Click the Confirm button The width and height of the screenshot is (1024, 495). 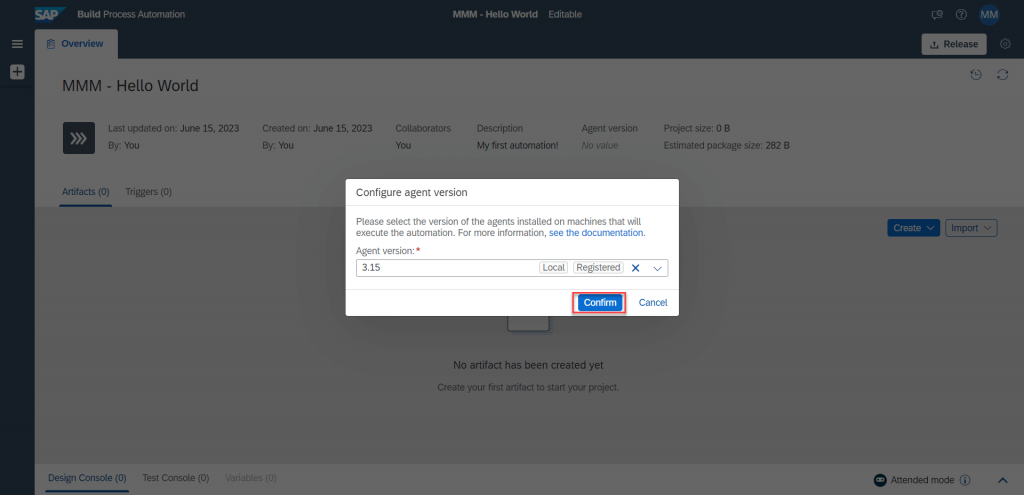pos(600,302)
